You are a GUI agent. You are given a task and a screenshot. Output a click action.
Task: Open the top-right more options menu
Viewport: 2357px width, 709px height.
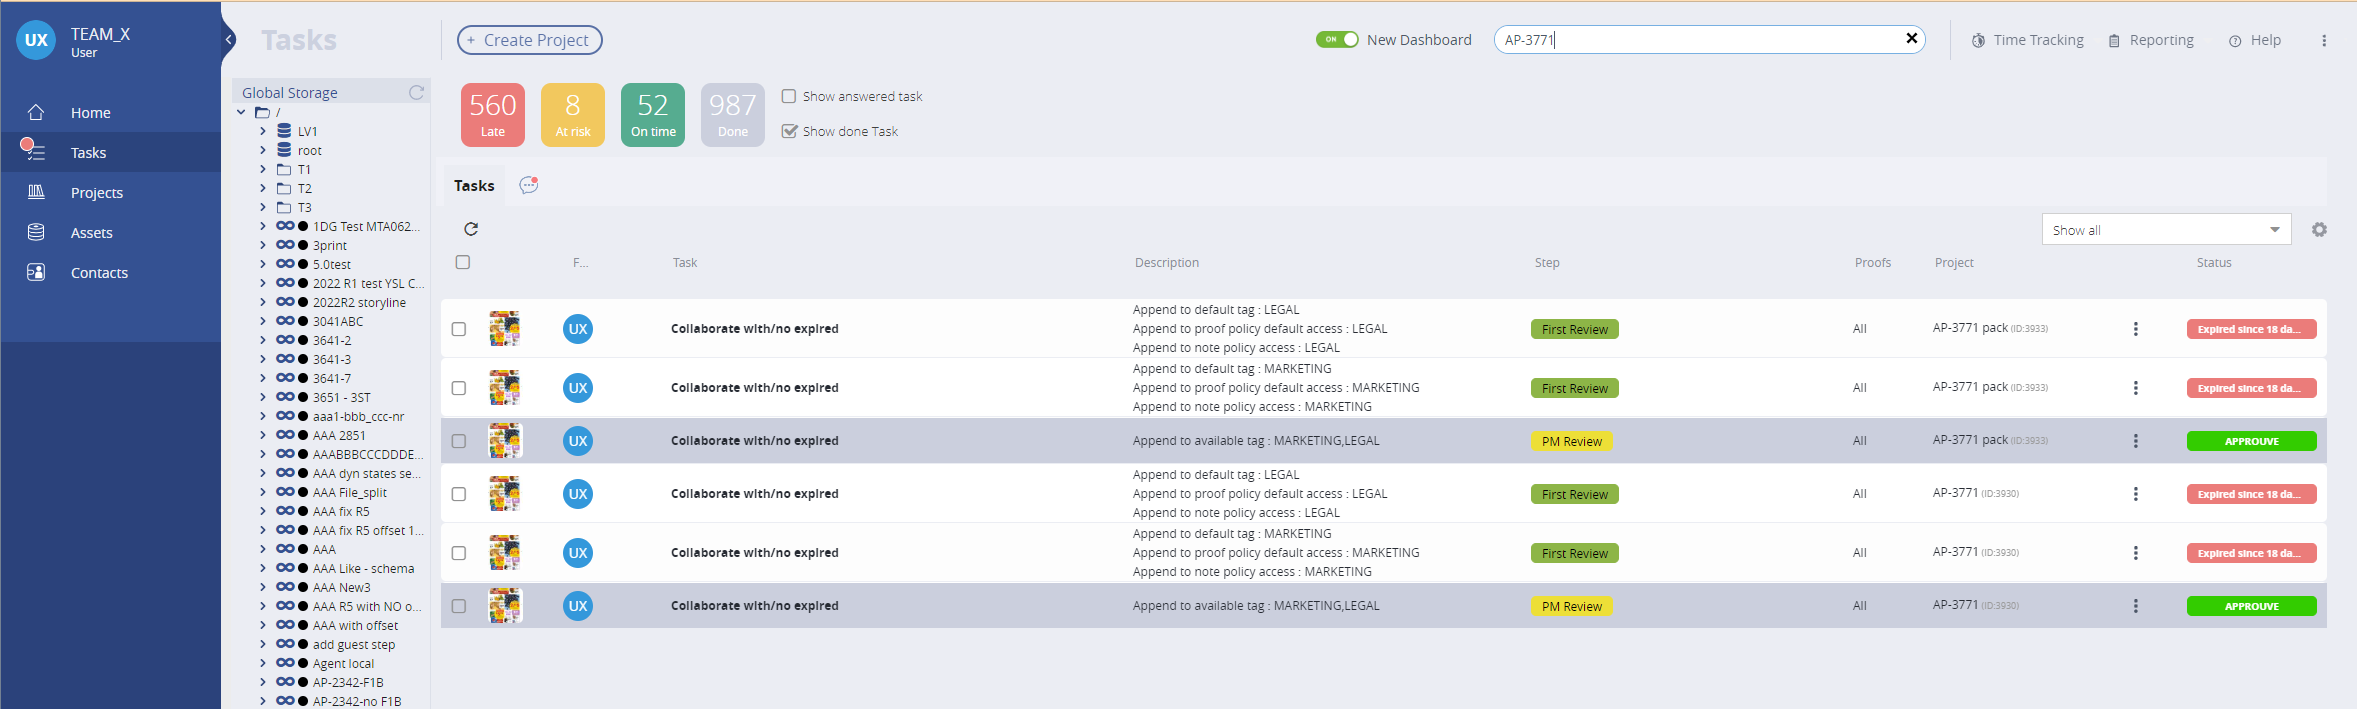[2324, 41]
